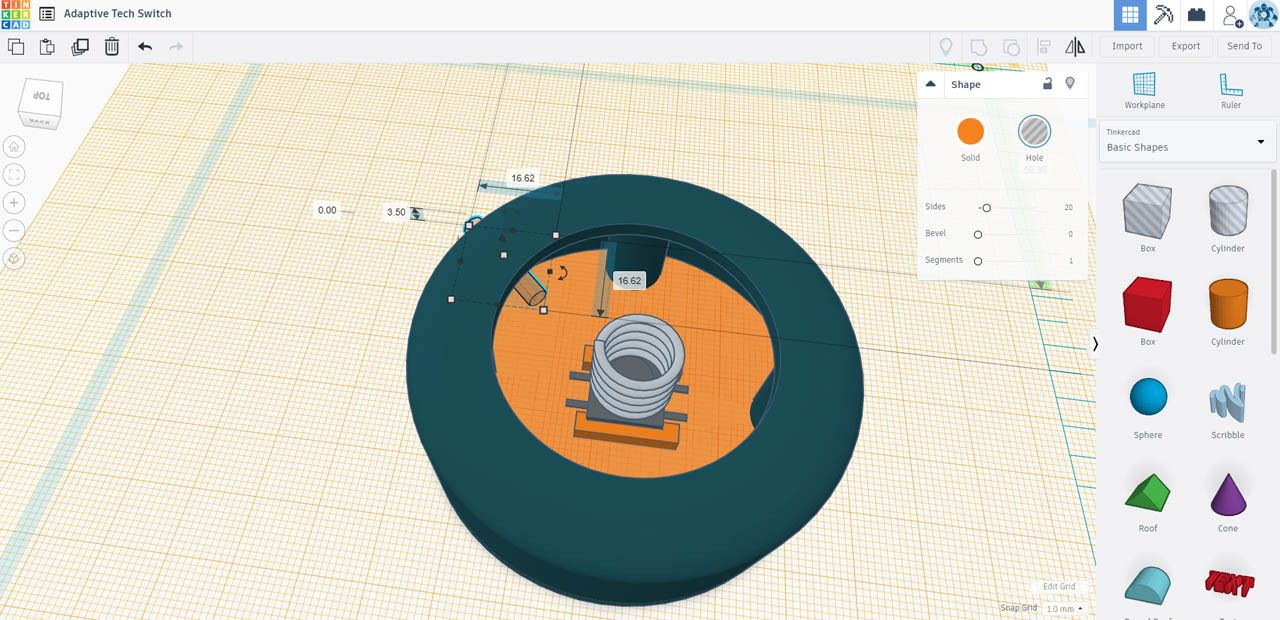Expand the right panel with the chevron arrow
Screen dimensions: 1280x620
tap(1094, 343)
